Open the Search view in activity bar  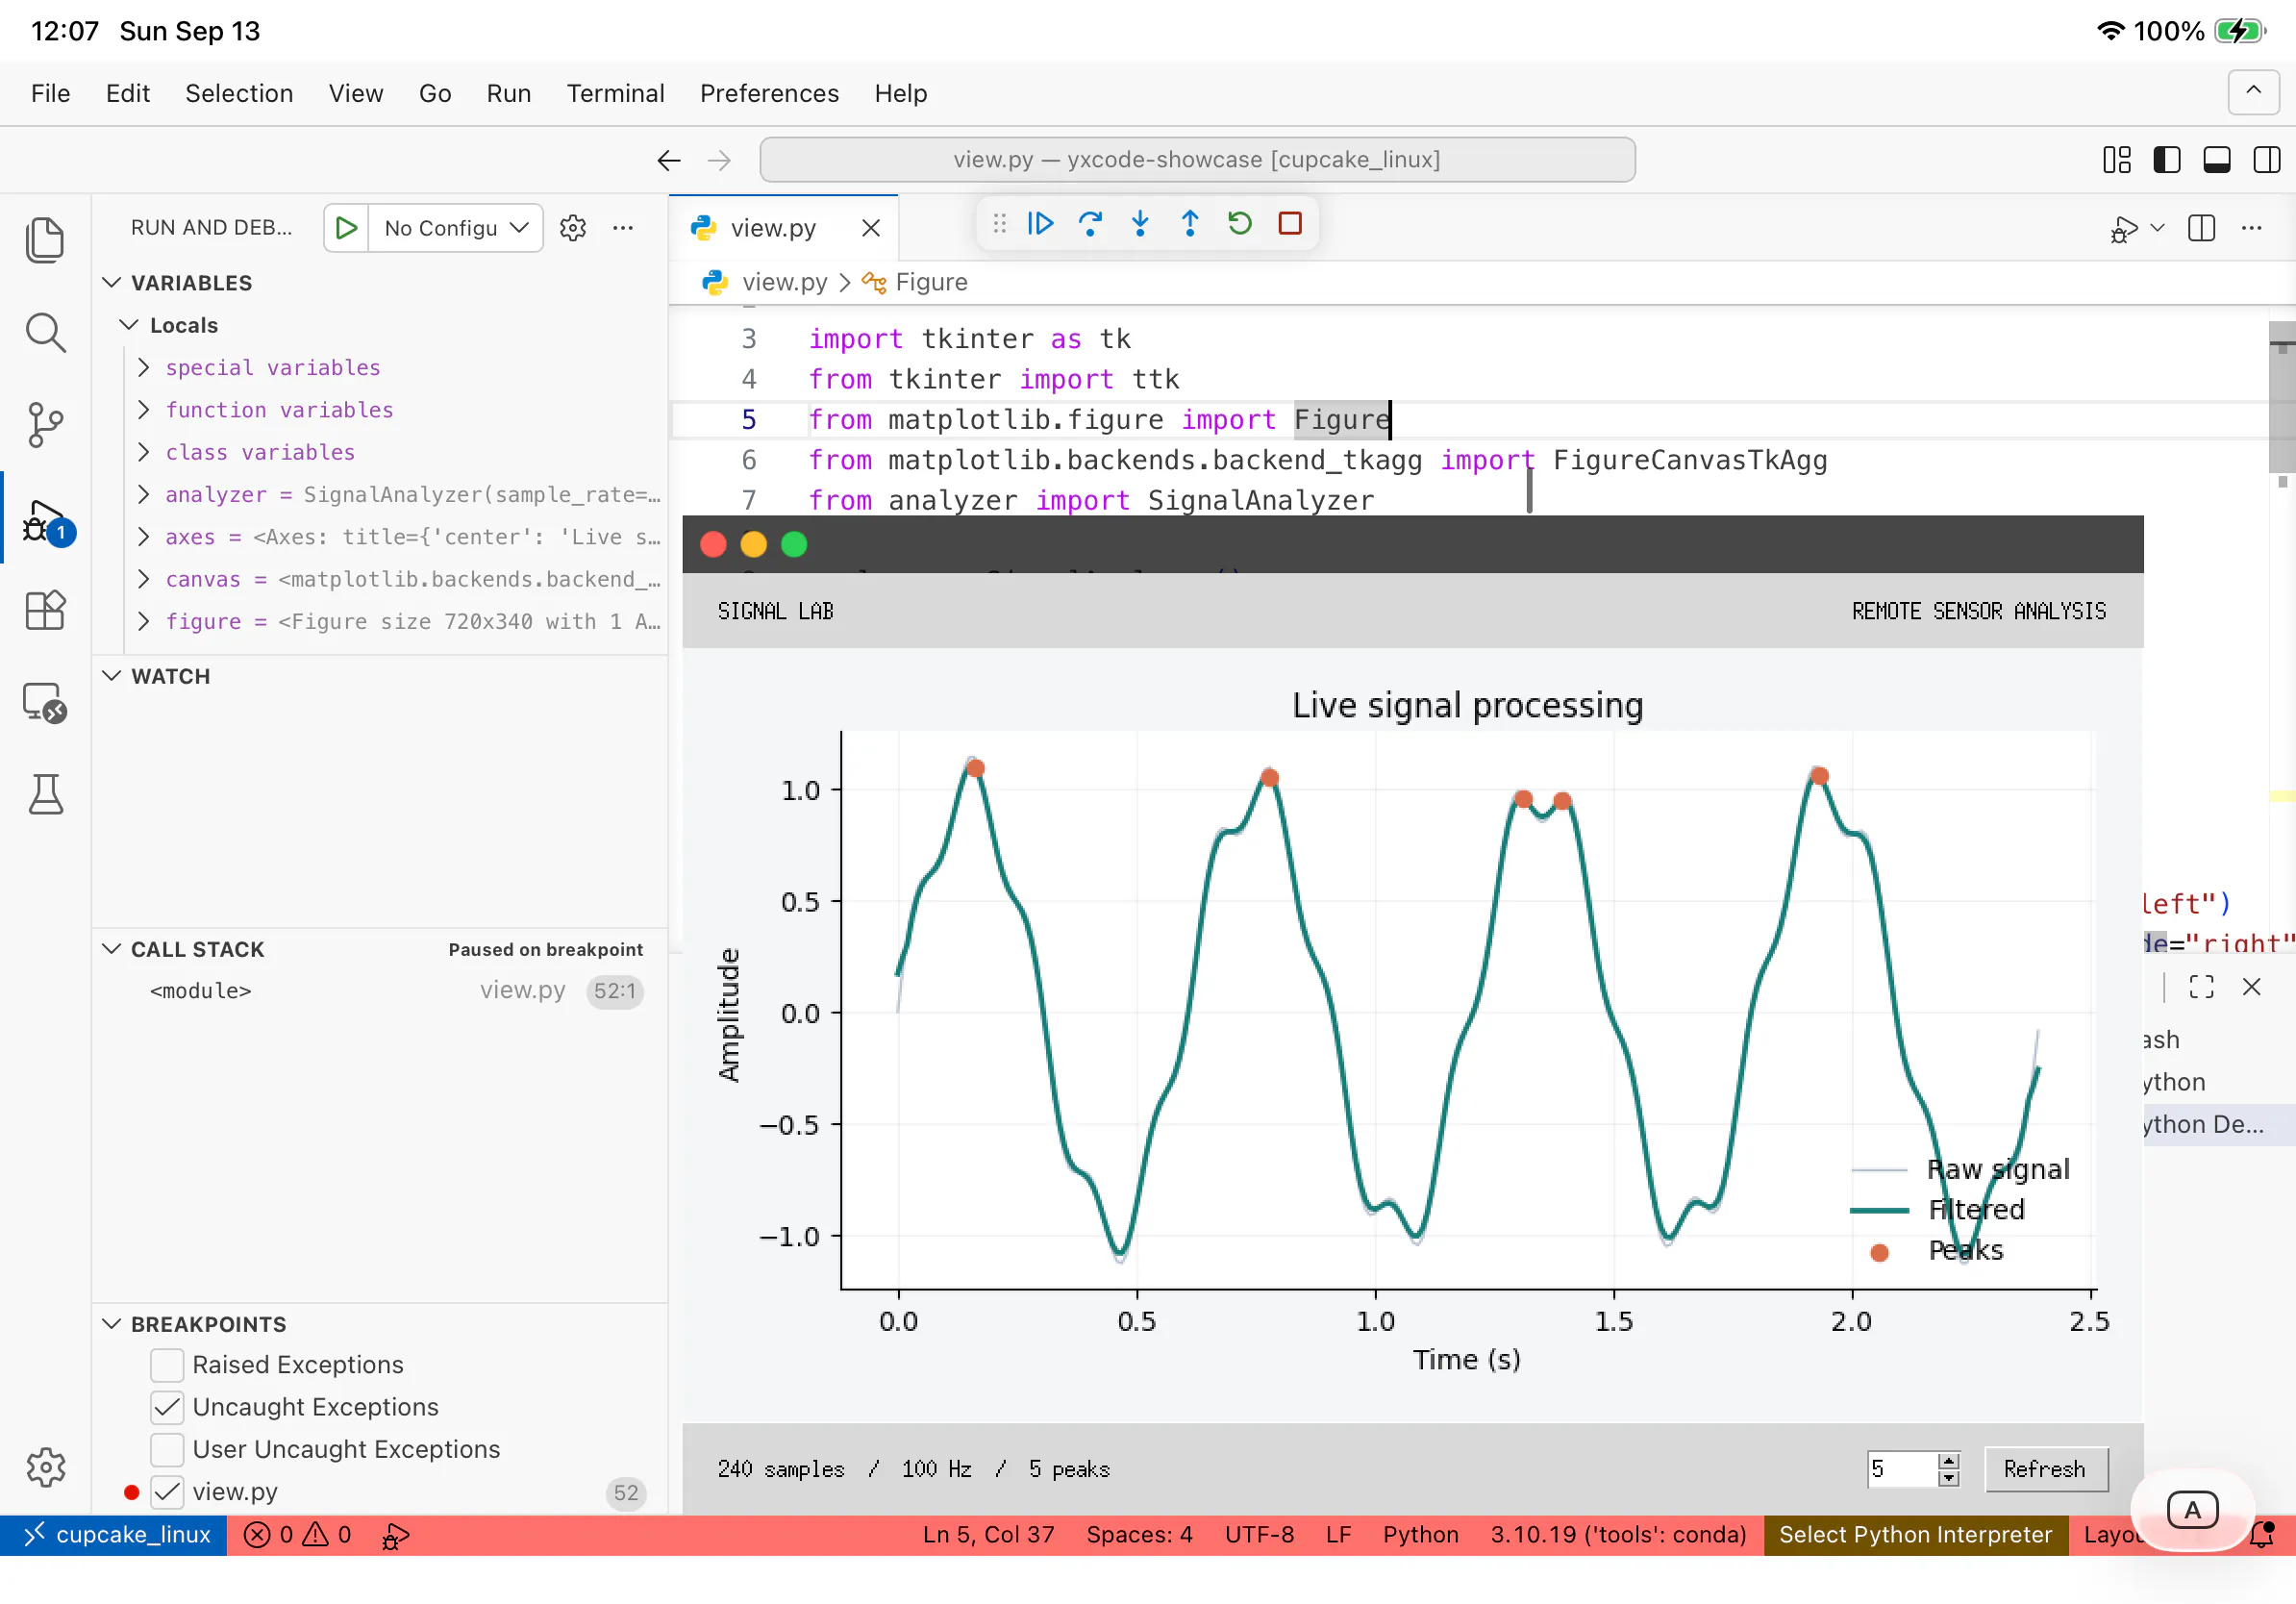45,333
